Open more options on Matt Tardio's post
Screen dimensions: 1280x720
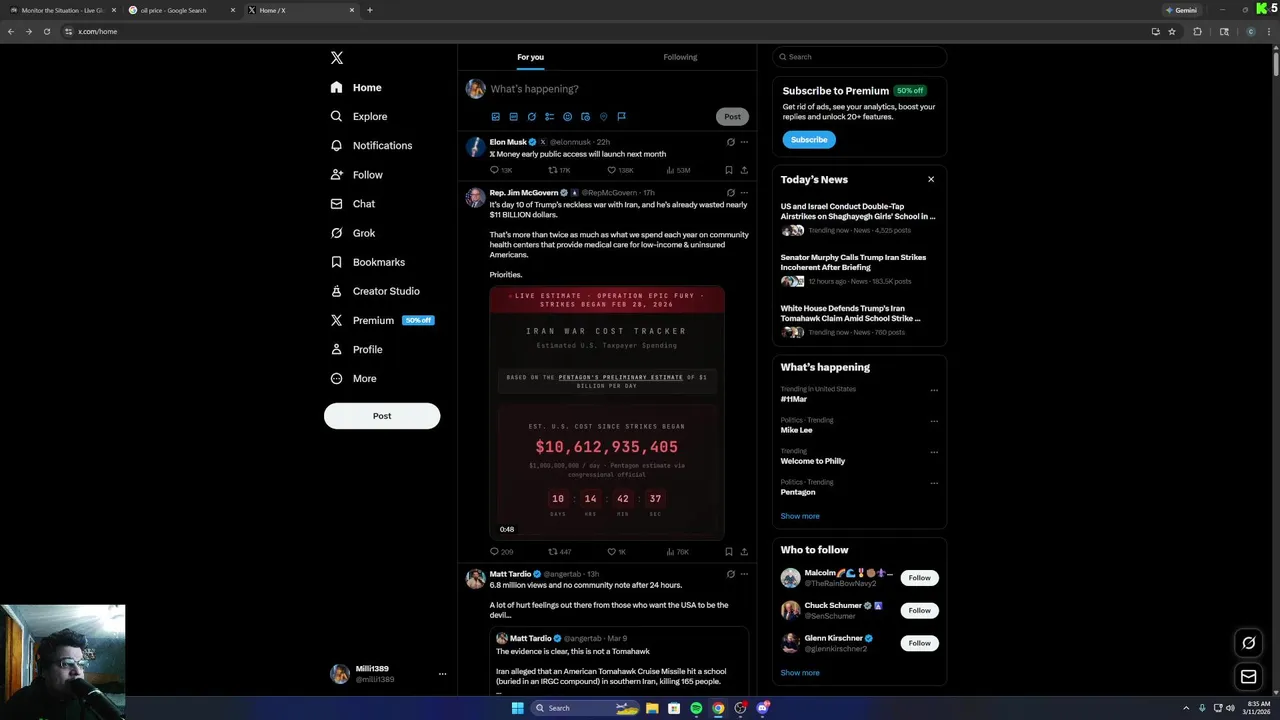coord(744,574)
